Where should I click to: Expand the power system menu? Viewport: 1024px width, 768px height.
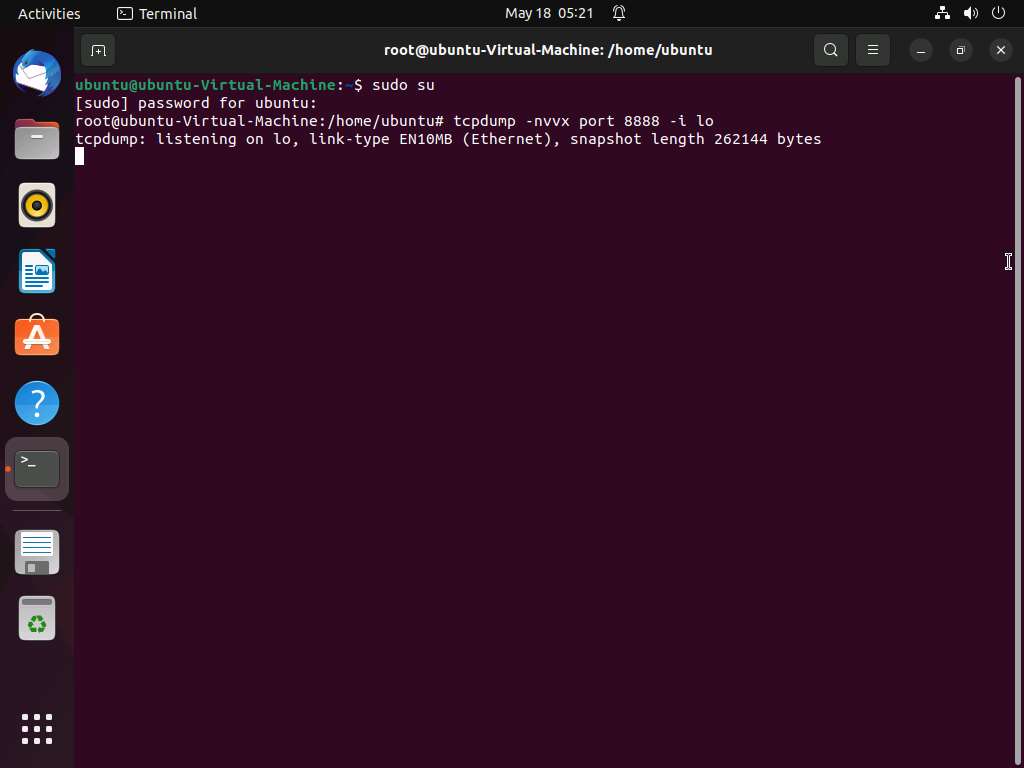pyautogui.click(x=998, y=13)
